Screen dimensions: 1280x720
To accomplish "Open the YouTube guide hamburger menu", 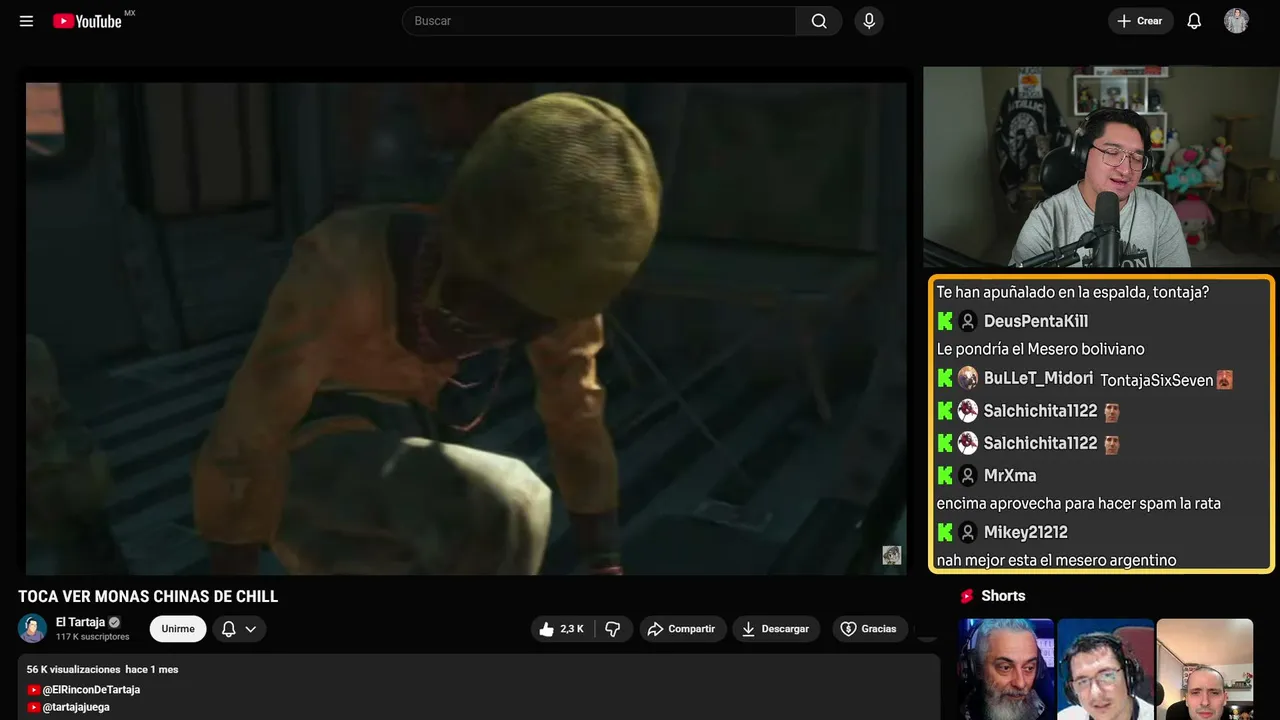I will pyautogui.click(x=27, y=21).
